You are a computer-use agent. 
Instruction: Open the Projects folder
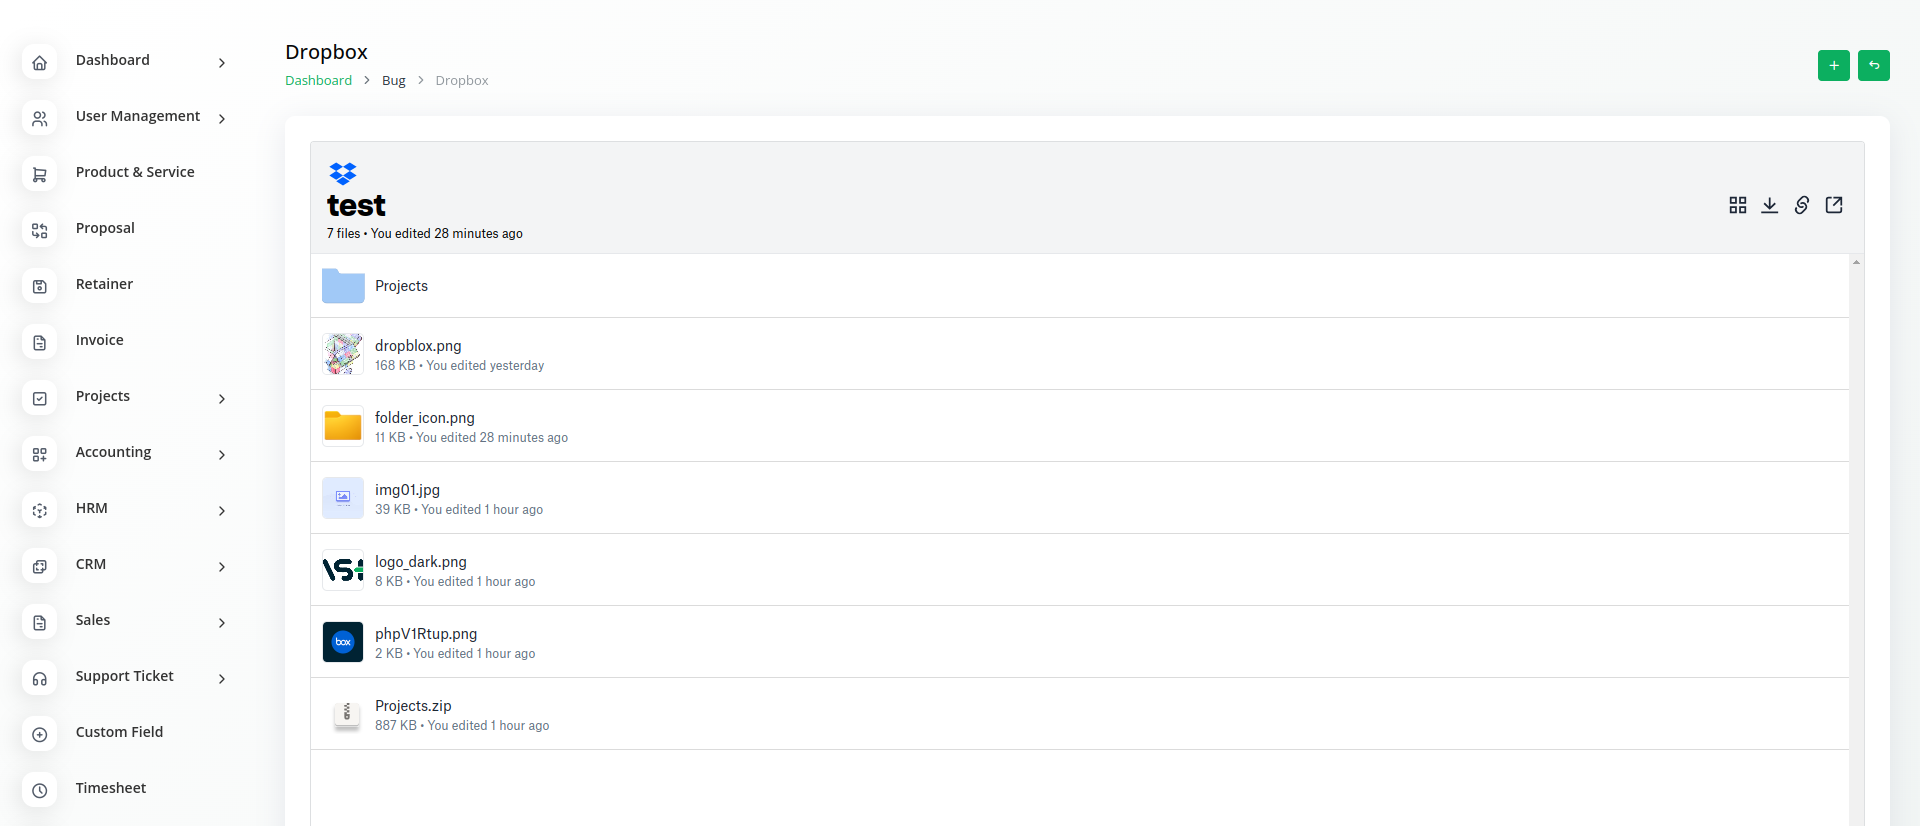click(401, 286)
